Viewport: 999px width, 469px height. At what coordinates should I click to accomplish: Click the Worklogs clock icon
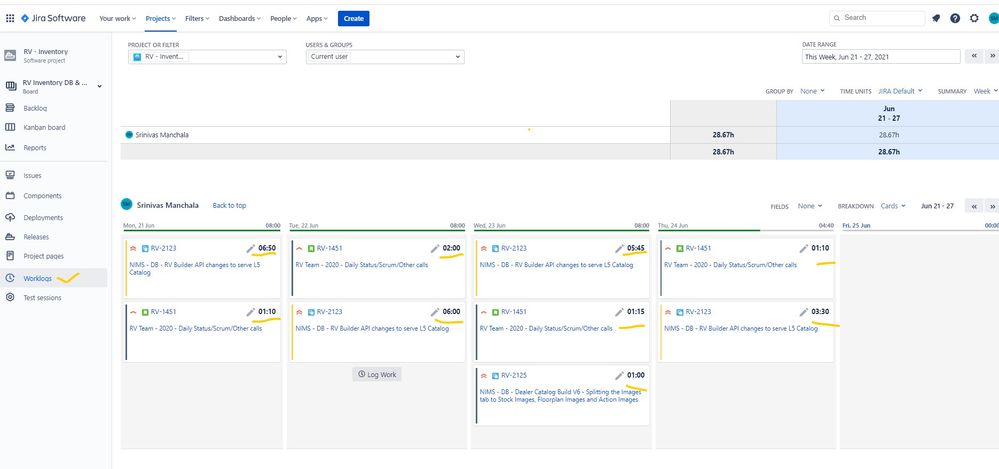coord(10,278)
